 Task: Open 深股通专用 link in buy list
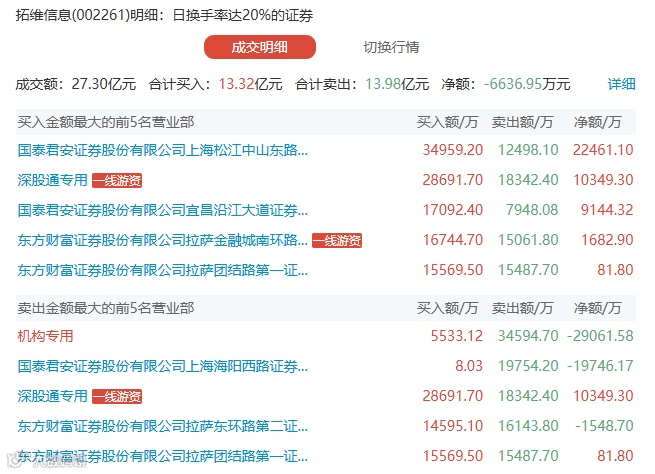[53, 180]
